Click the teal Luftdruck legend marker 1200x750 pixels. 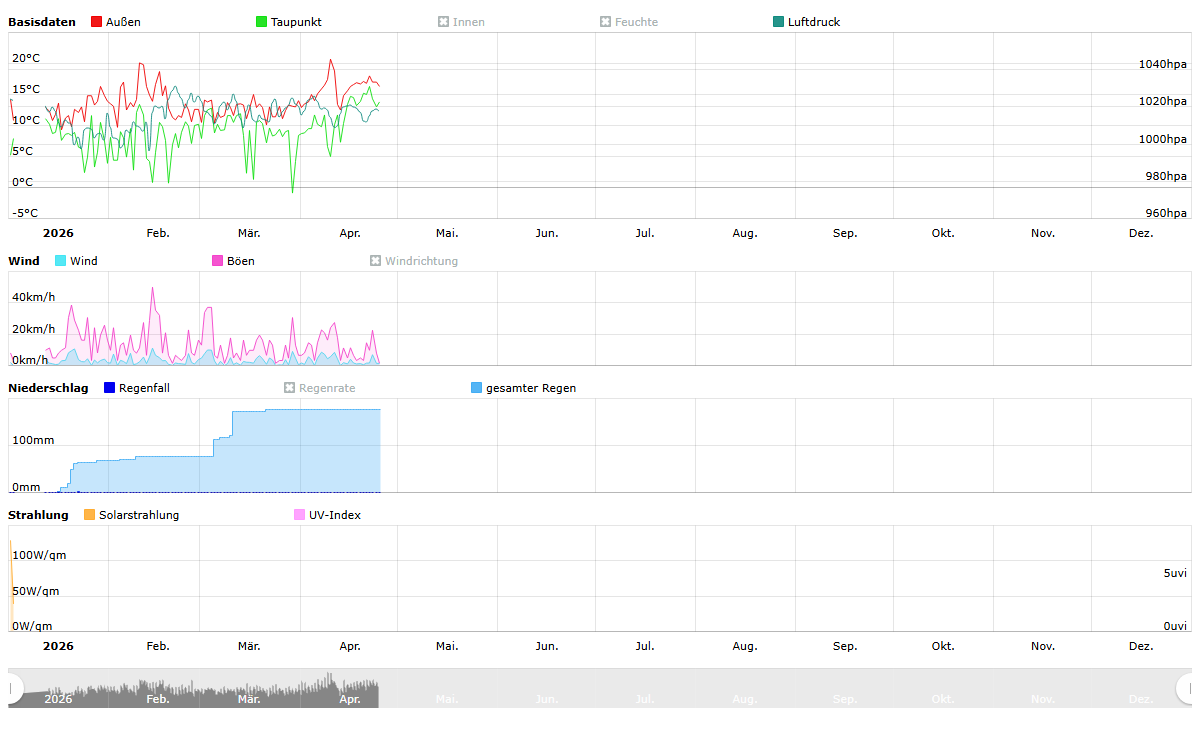[779, 22]
